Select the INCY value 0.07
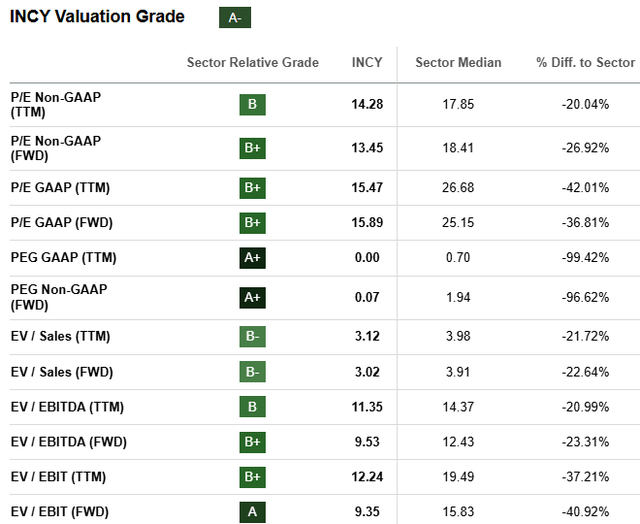This screenshot has width=640, height=524. (x=367, y=298)
